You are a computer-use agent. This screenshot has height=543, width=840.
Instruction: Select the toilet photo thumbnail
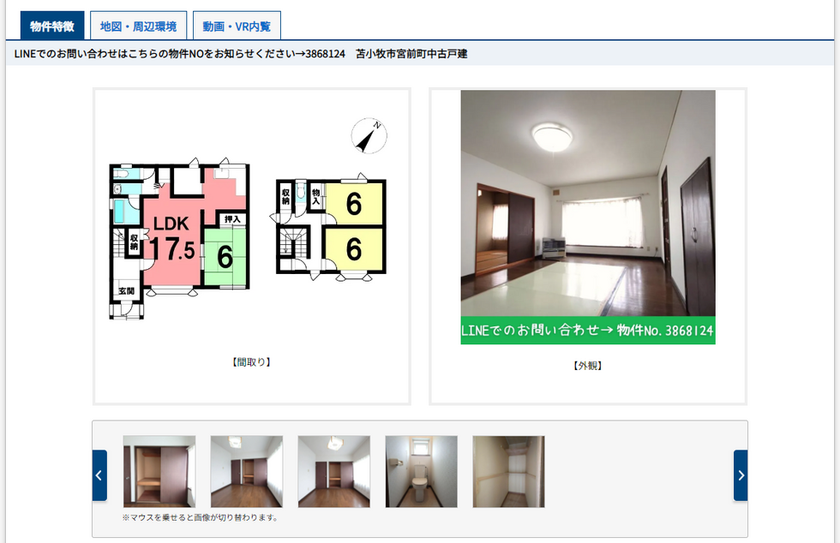point(421,471)
